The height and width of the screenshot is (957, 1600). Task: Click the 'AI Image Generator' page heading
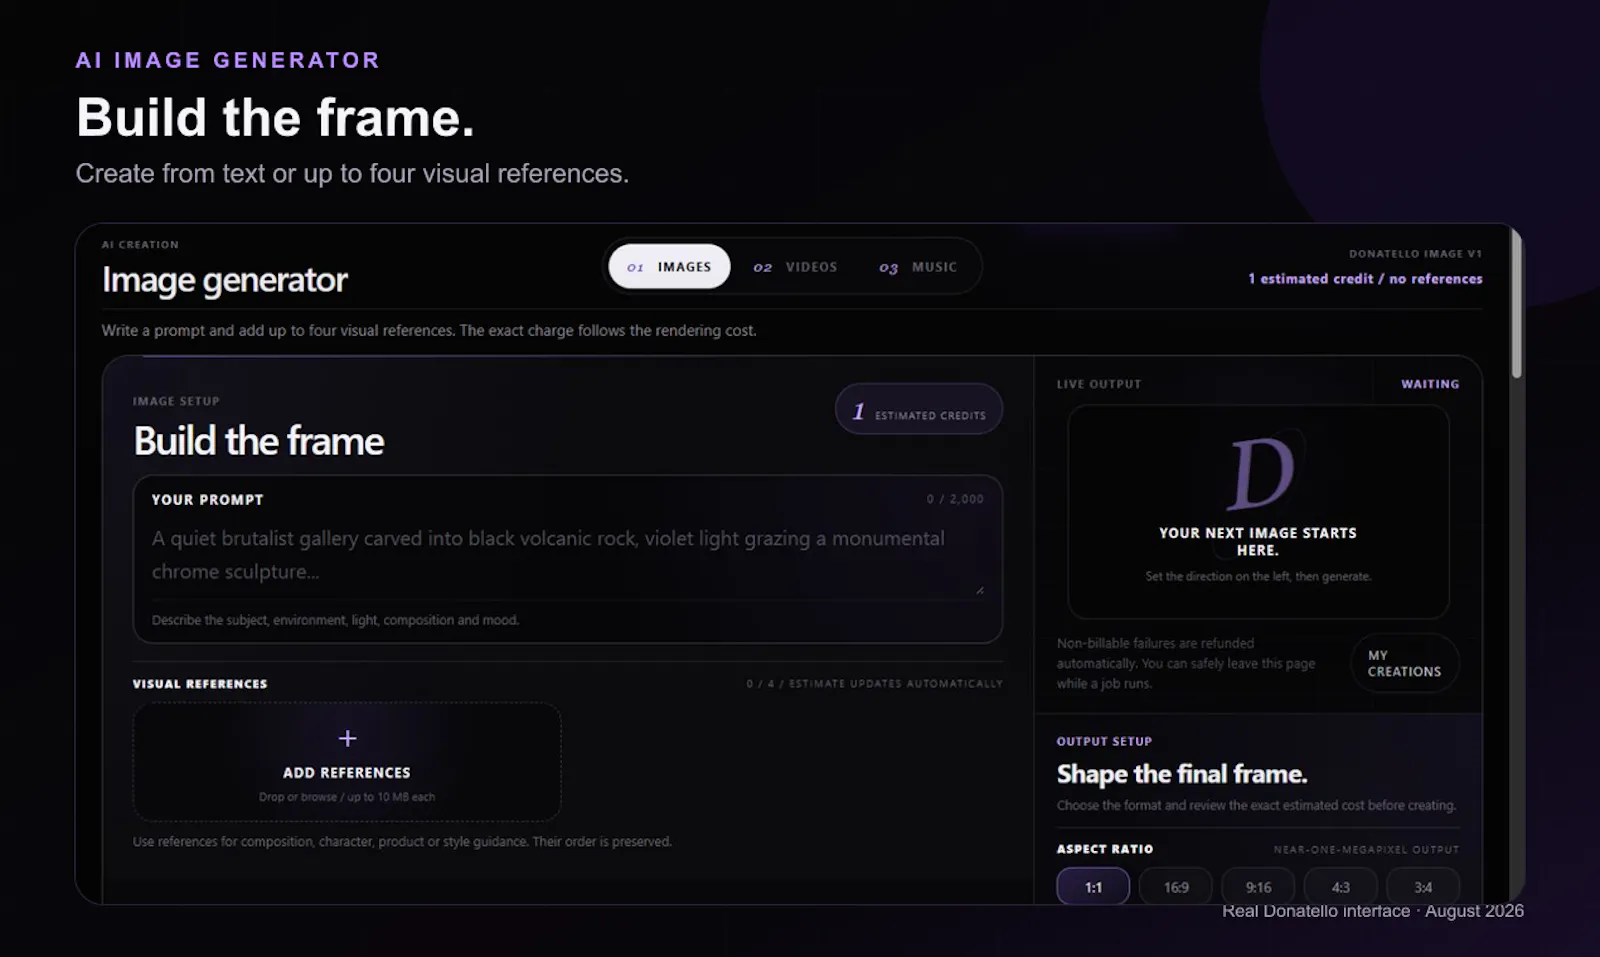tap(228, 60)
